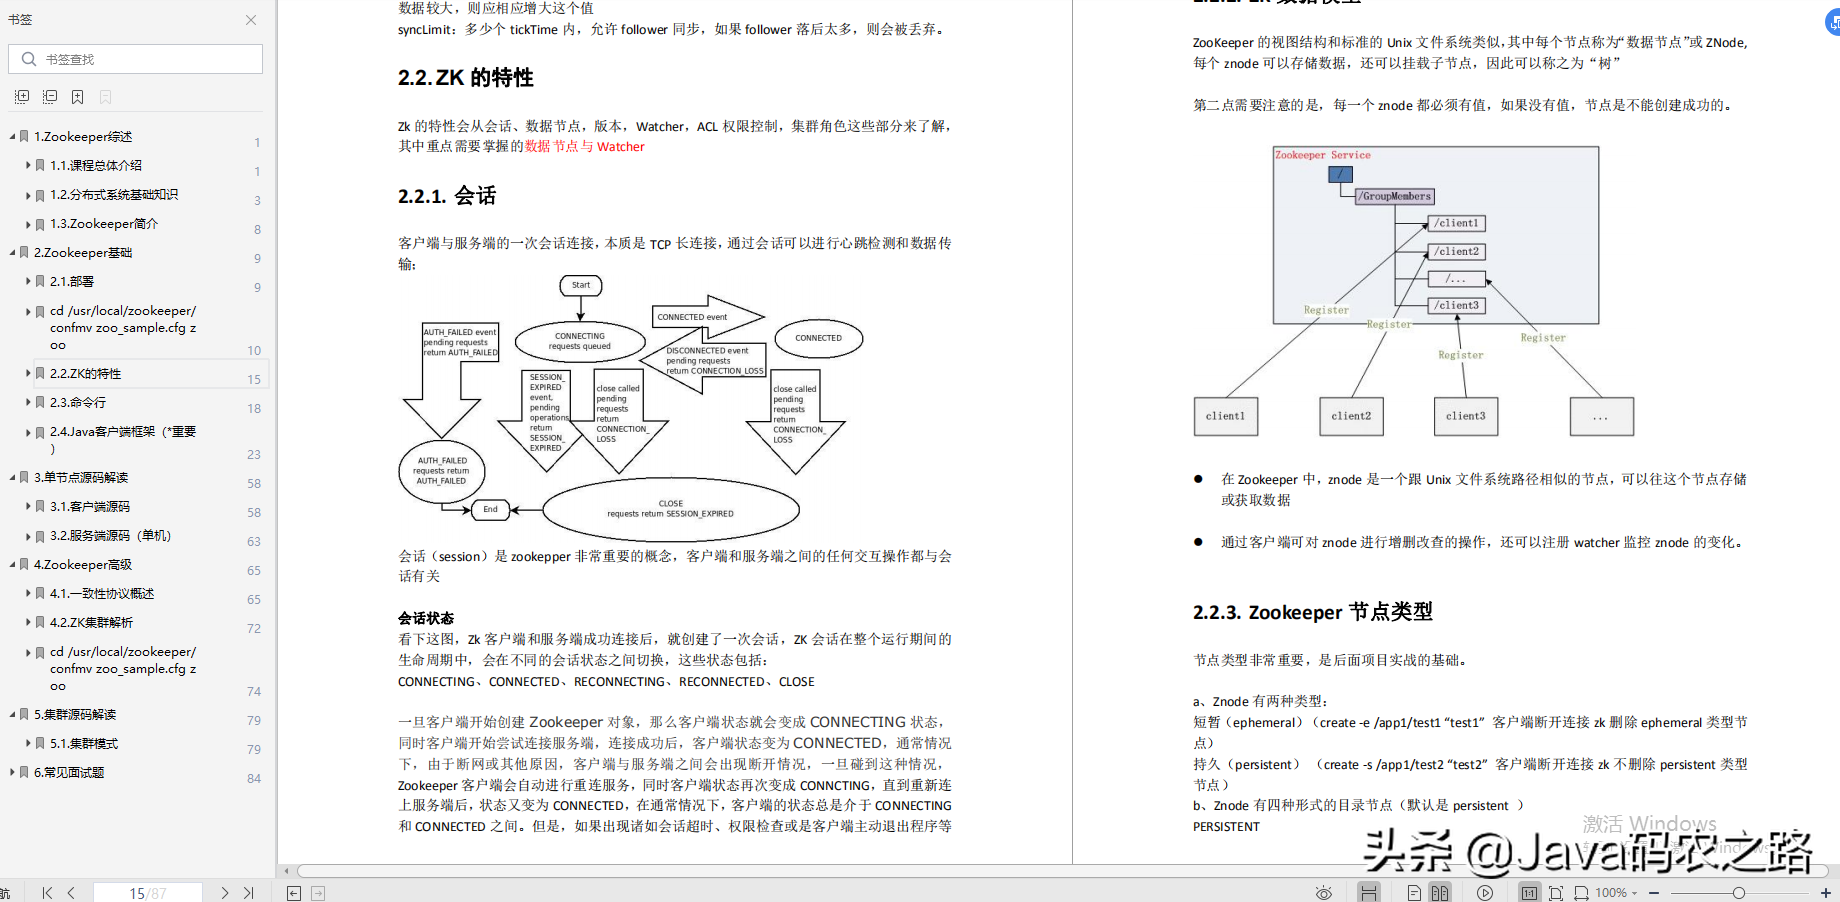Click the heading 2.2.3. Zookeeper 节点类型
Screen dimensions: 1840x902
click(1313, 612)
